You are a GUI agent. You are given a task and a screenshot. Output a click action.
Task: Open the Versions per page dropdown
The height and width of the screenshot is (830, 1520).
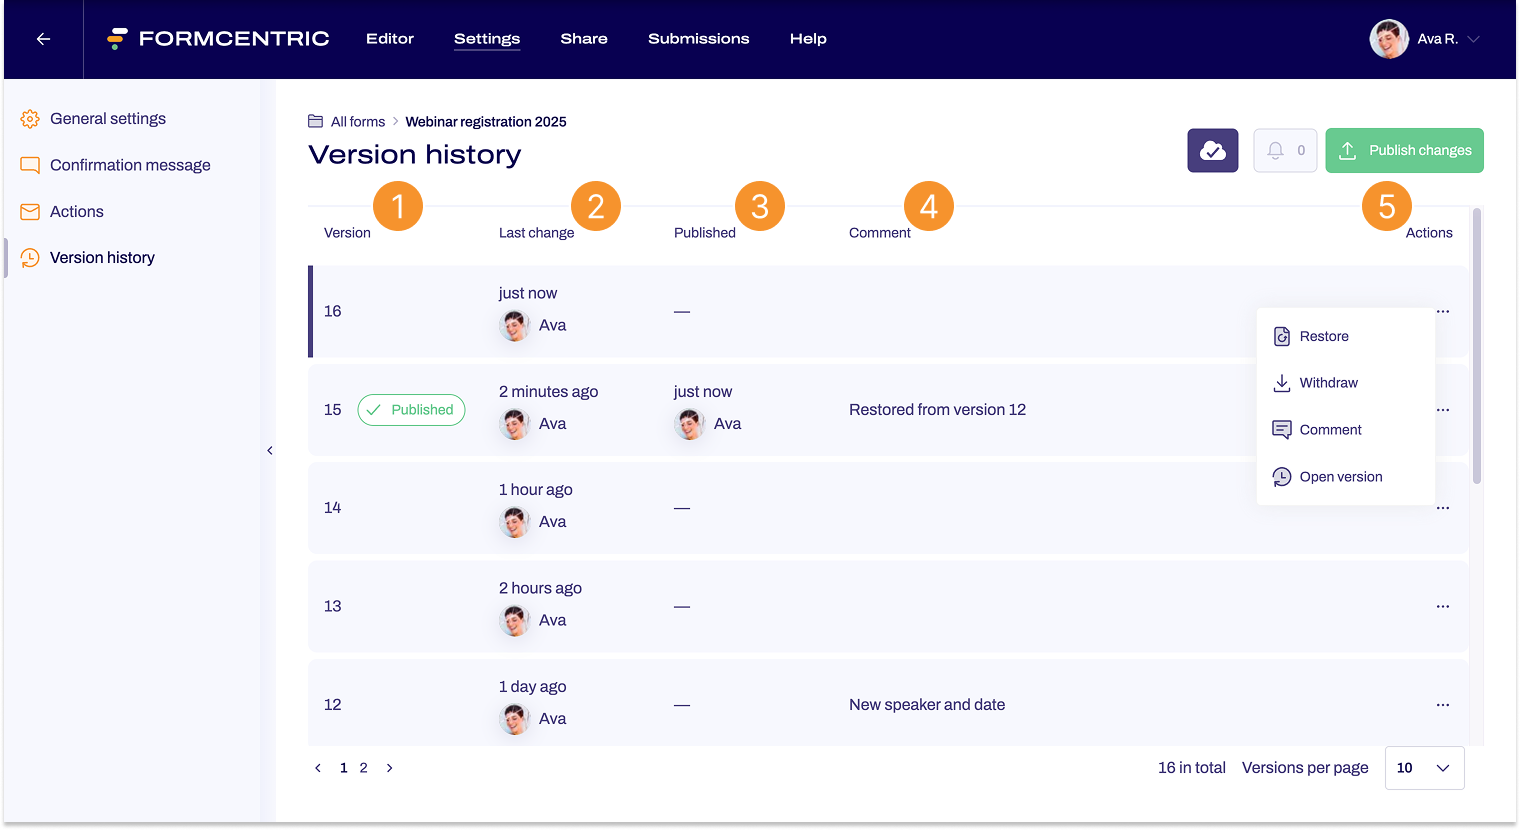click(1424, 768)
